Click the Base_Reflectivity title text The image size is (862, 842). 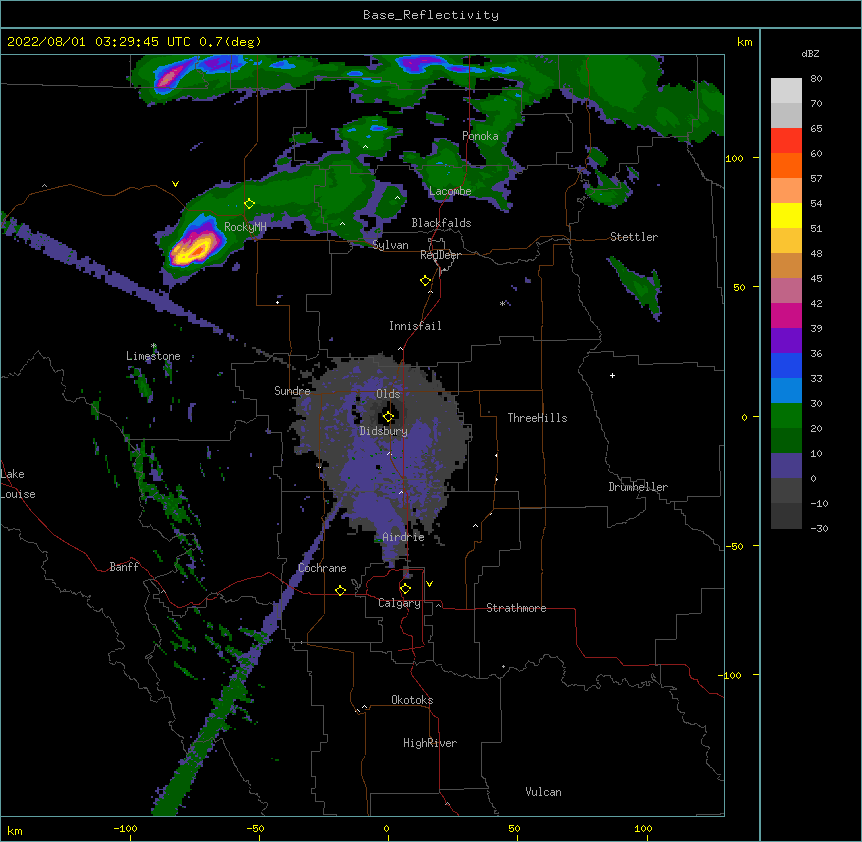[x=431, y=15]
